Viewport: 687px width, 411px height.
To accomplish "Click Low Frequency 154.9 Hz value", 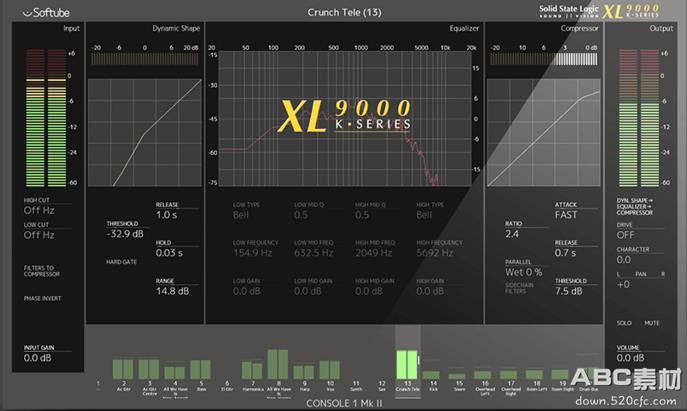I will pyautogui.click(x=253, y=253).
